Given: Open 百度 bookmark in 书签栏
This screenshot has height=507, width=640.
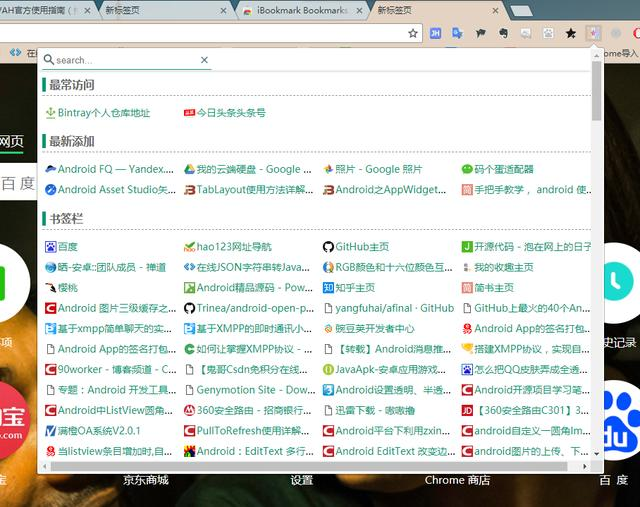Looking at the screenshot, I should (x=61, y=247).
